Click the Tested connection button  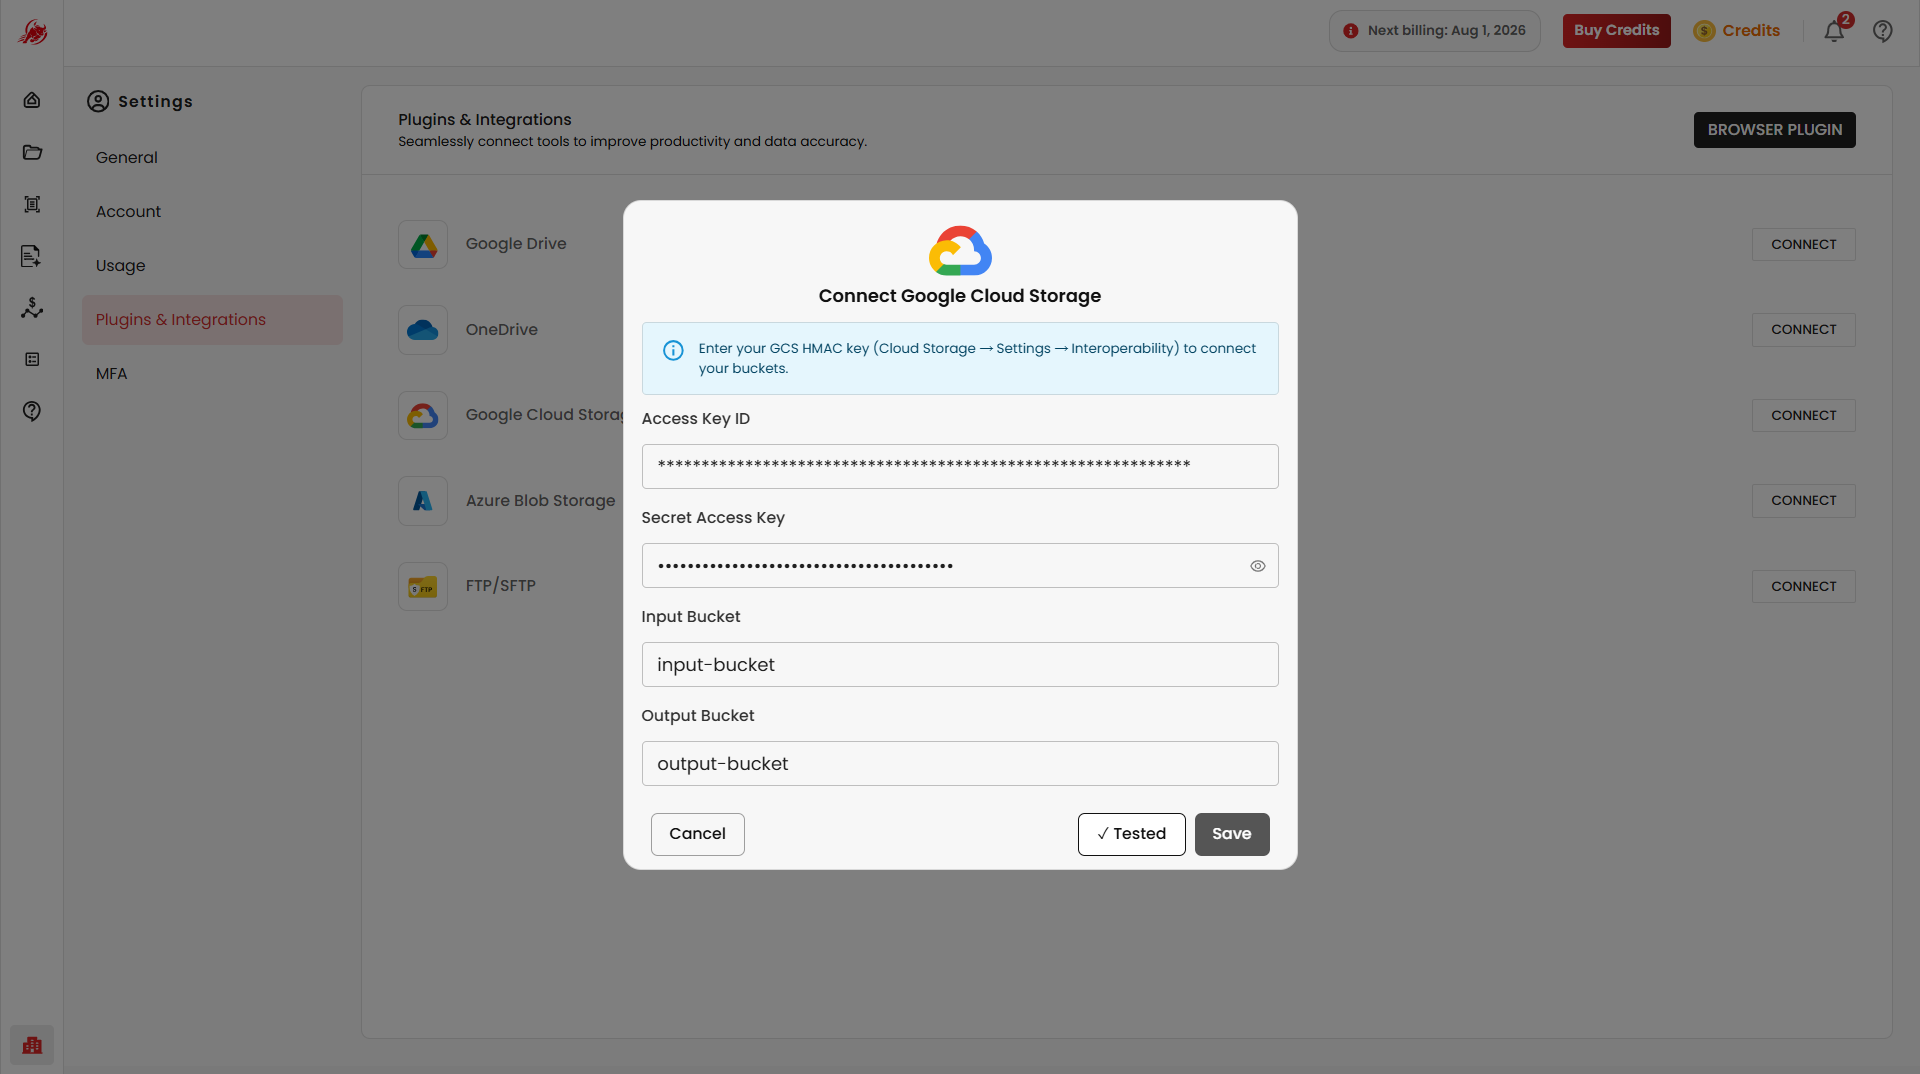pos(1131,834)
